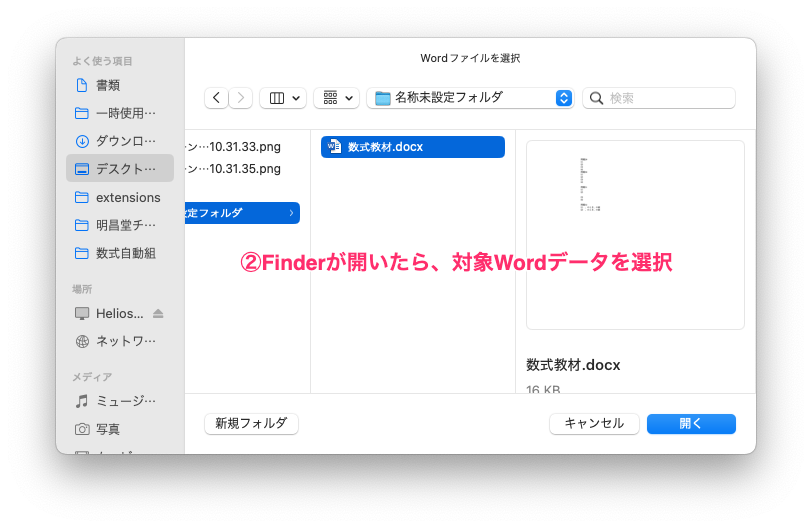
Task: Open the extensions folder in sidebar
Action: (x=127, y=197)
